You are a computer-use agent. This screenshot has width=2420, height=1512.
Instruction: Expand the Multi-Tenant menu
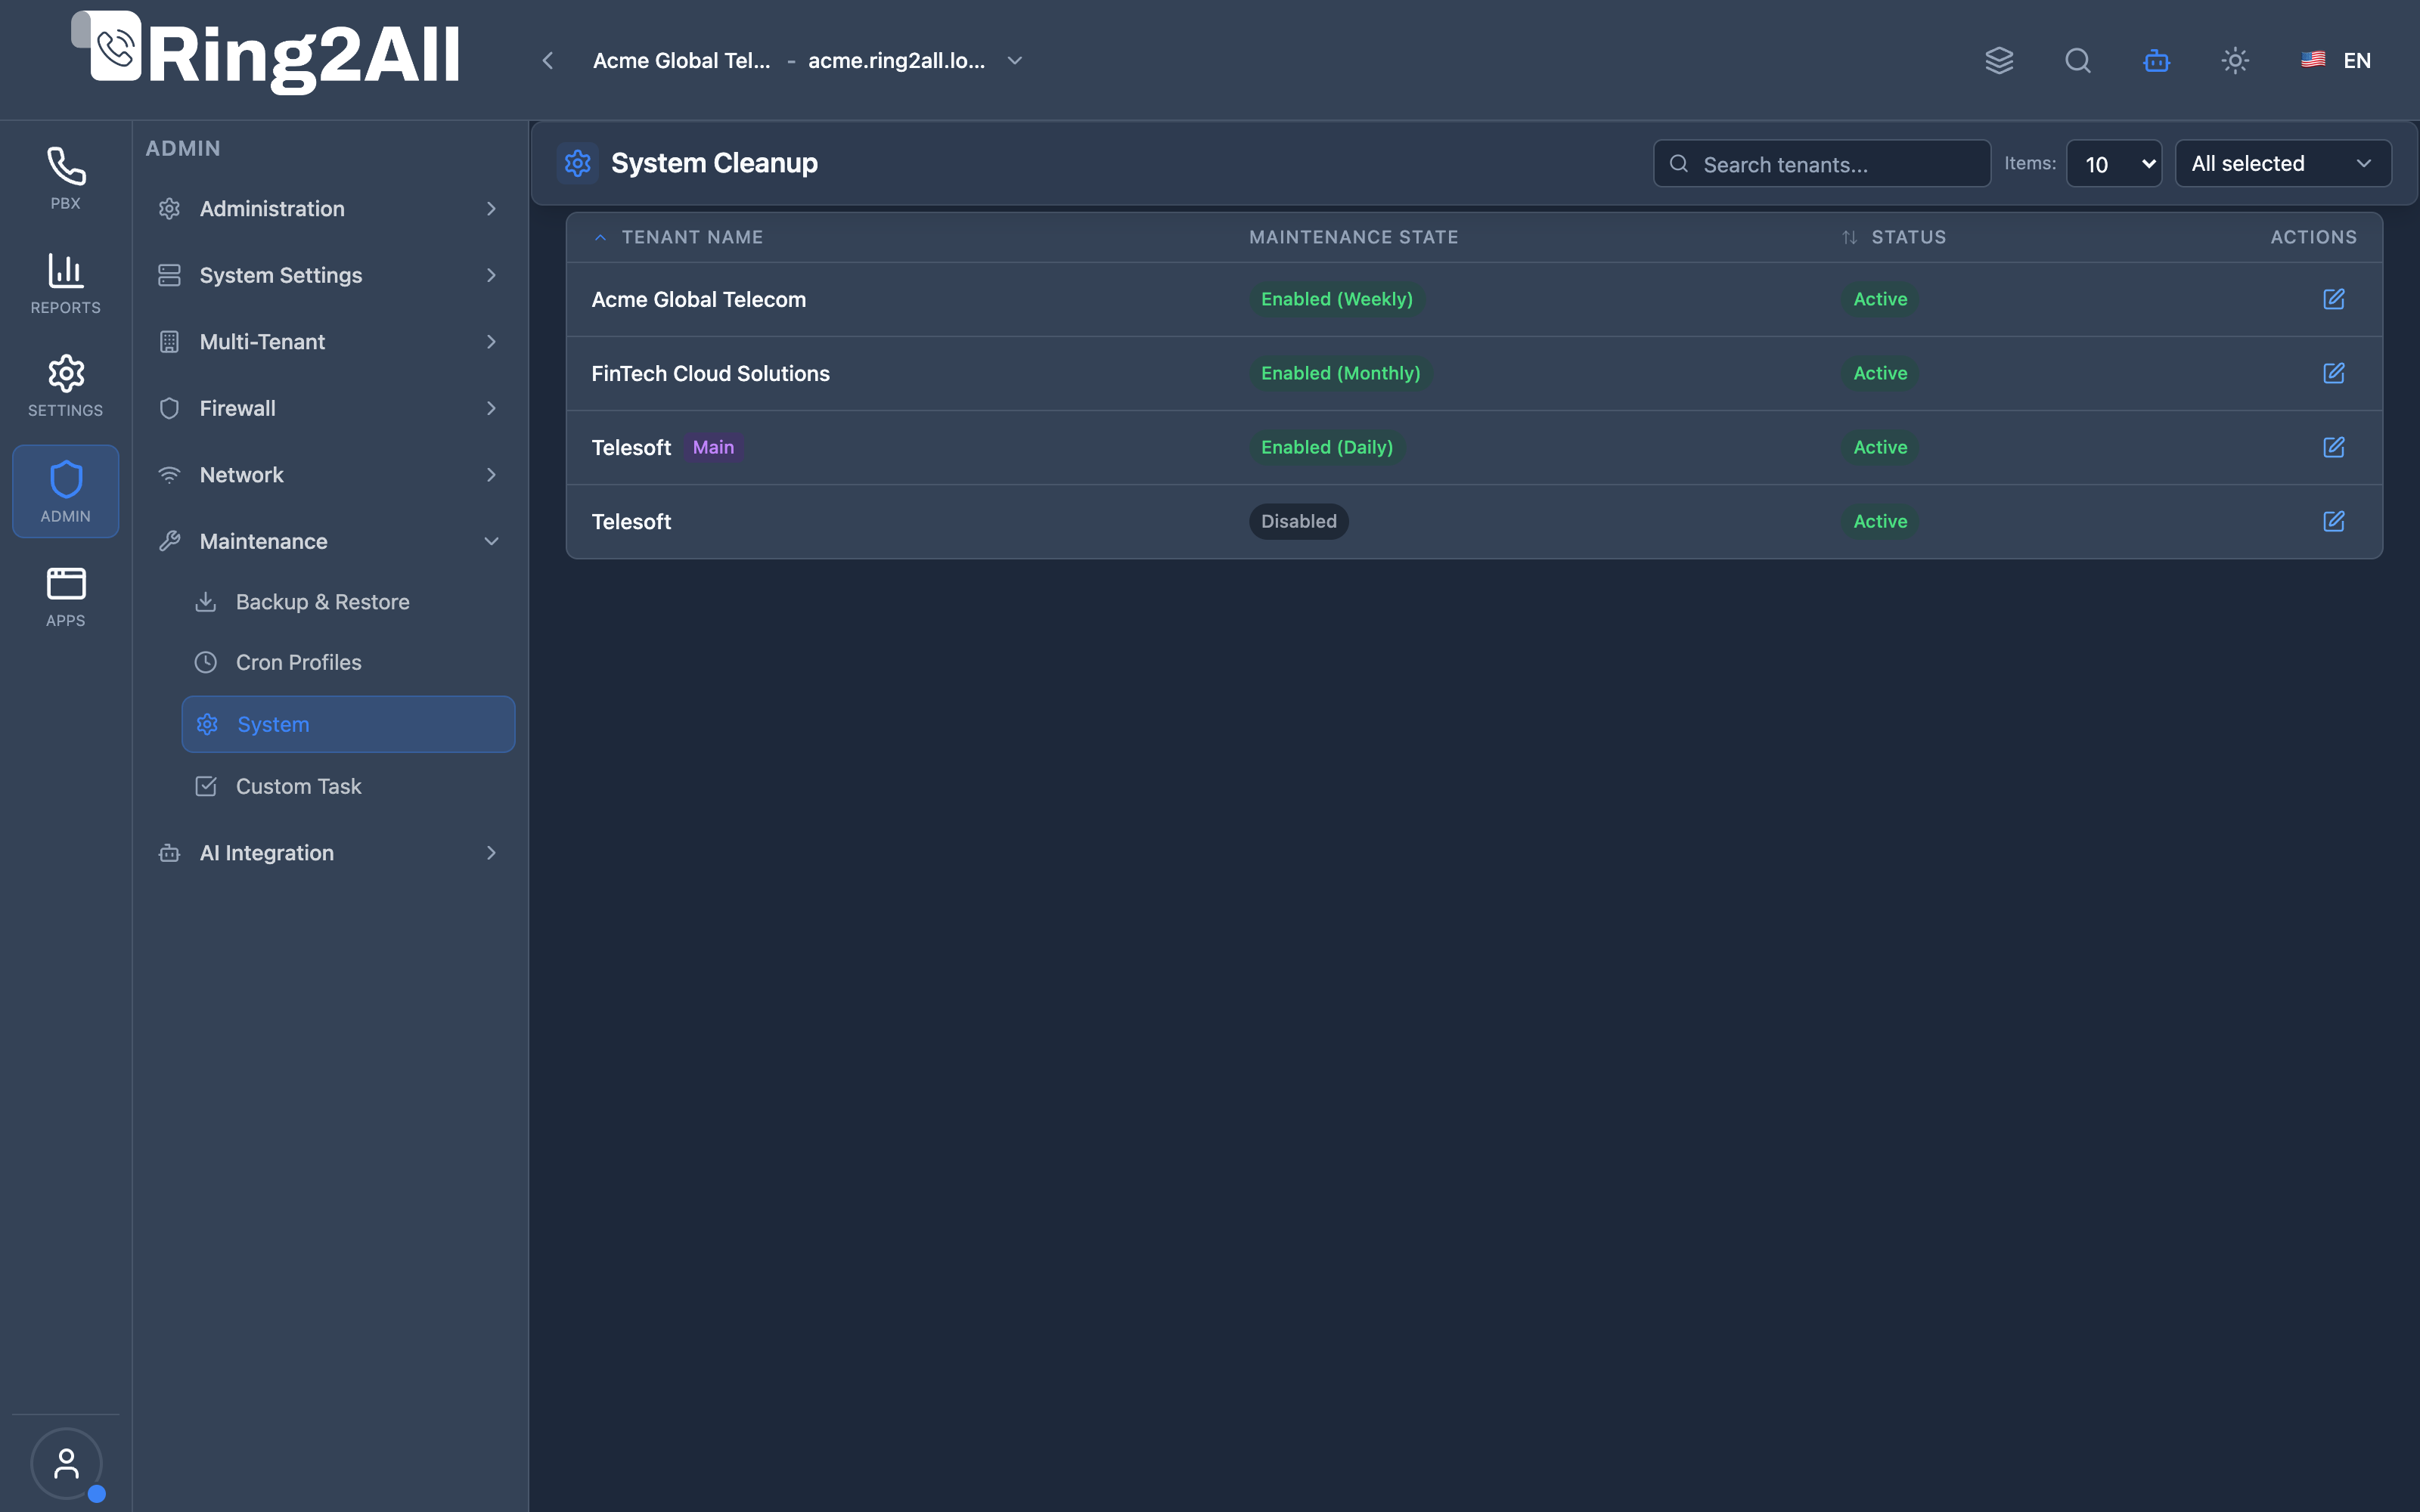tap(329, 342)
